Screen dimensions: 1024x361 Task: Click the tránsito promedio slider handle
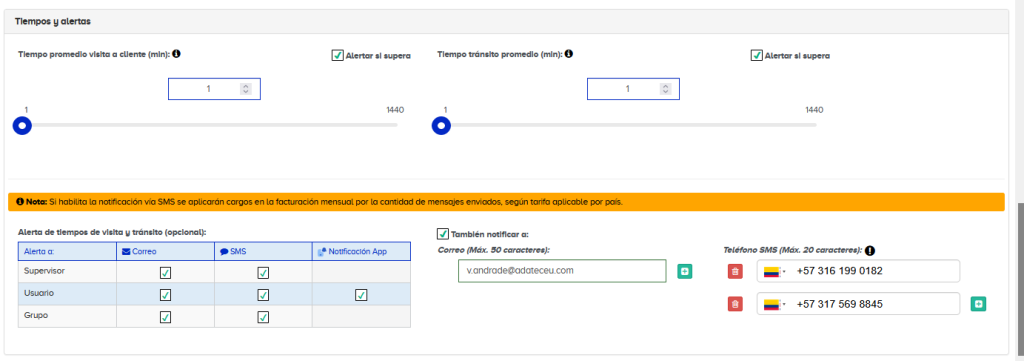tap(441, 125)
